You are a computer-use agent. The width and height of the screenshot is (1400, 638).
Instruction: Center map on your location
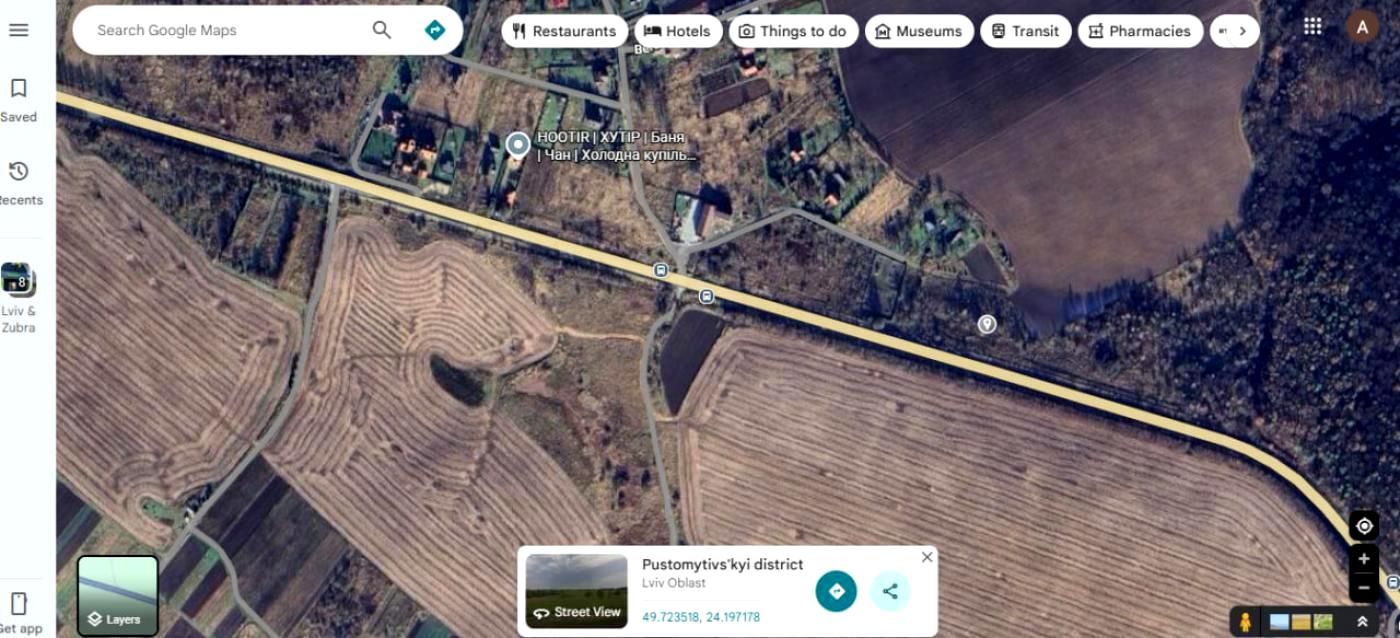coord(1364,526)
